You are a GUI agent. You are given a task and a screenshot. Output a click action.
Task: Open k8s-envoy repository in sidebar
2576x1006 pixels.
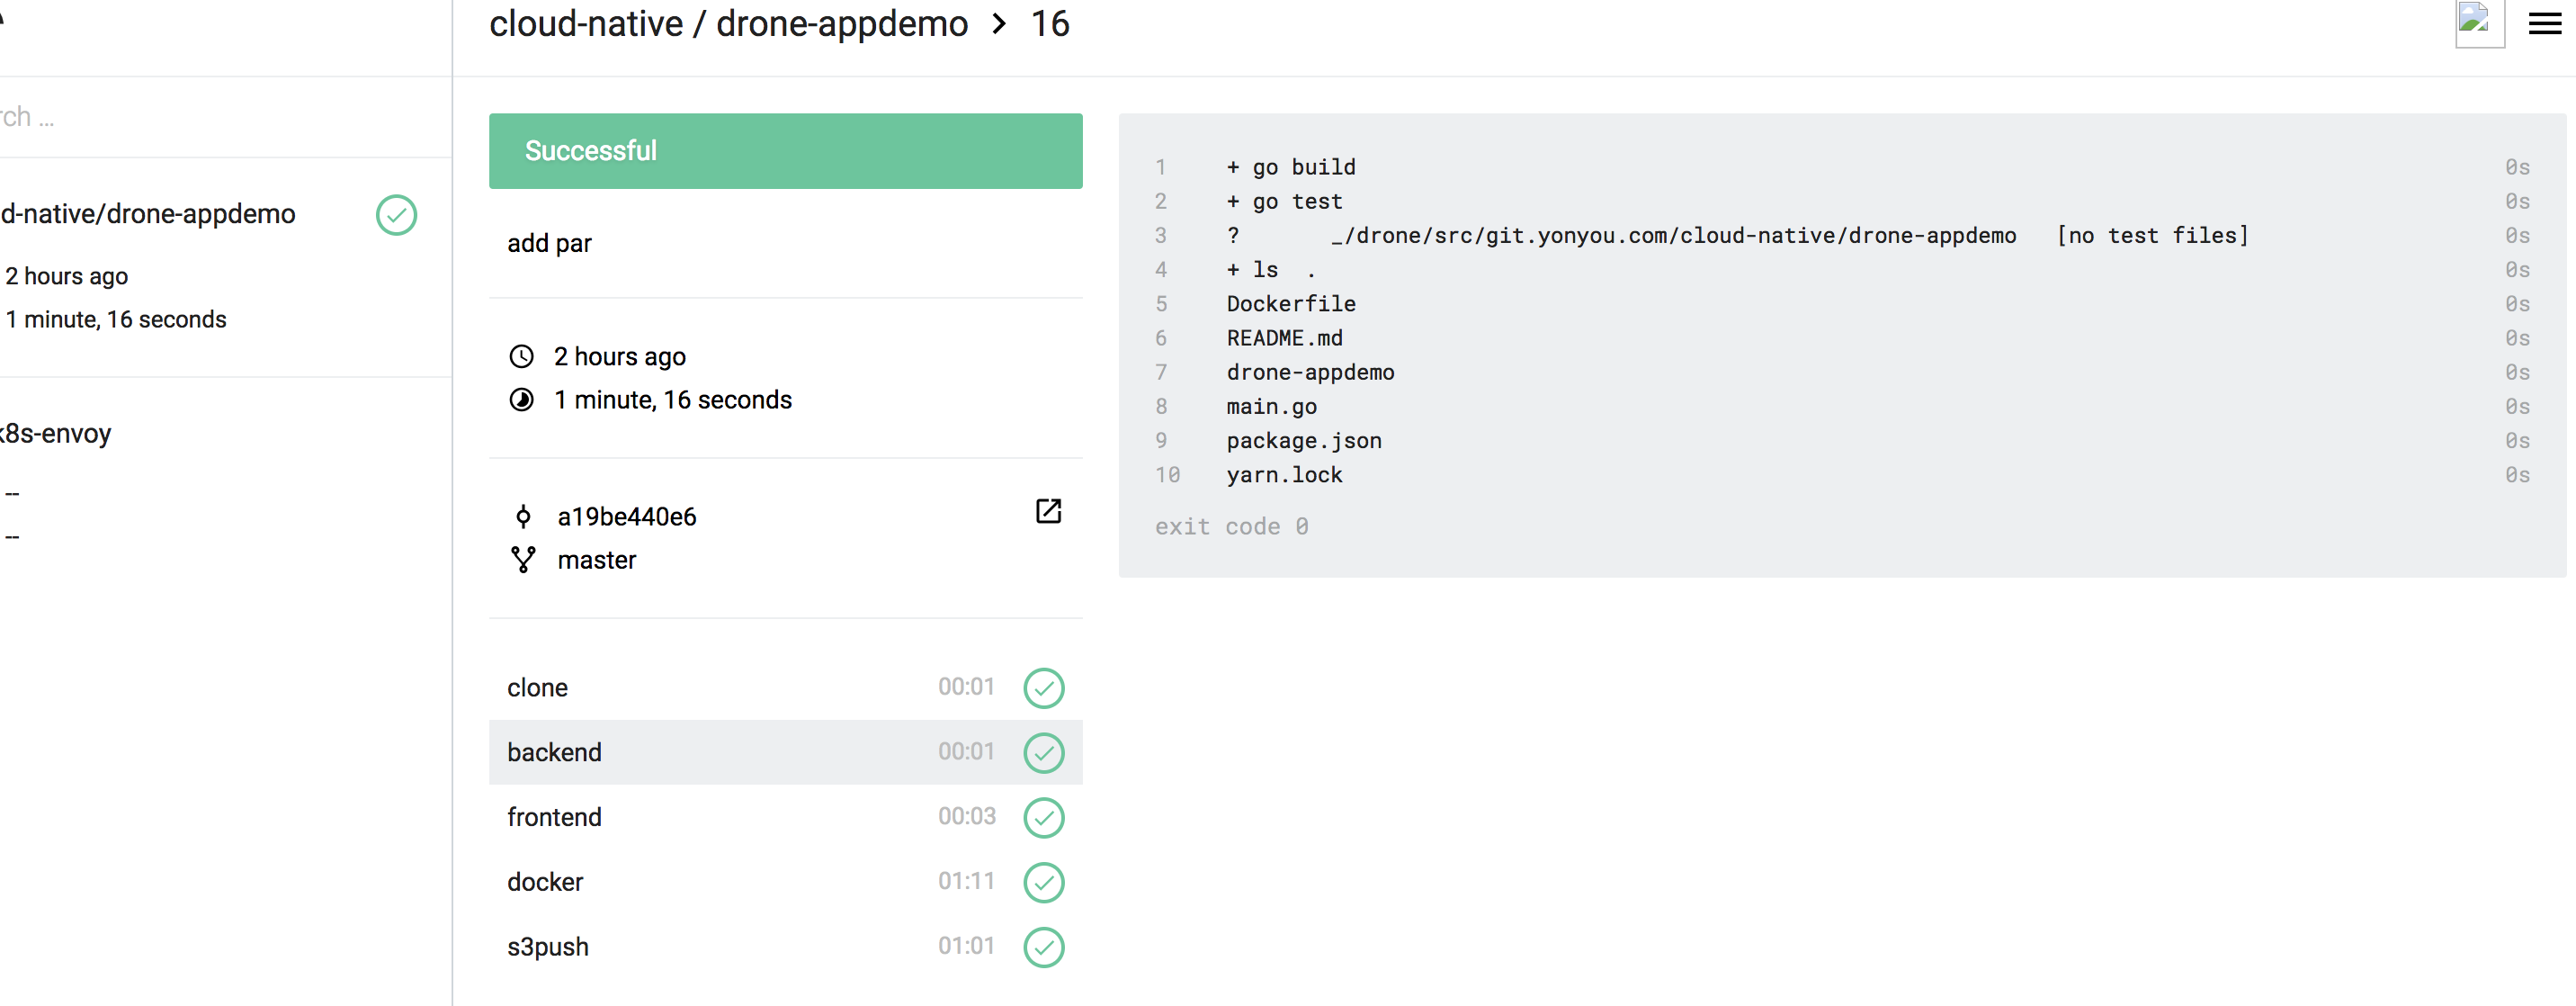[56, 434]
